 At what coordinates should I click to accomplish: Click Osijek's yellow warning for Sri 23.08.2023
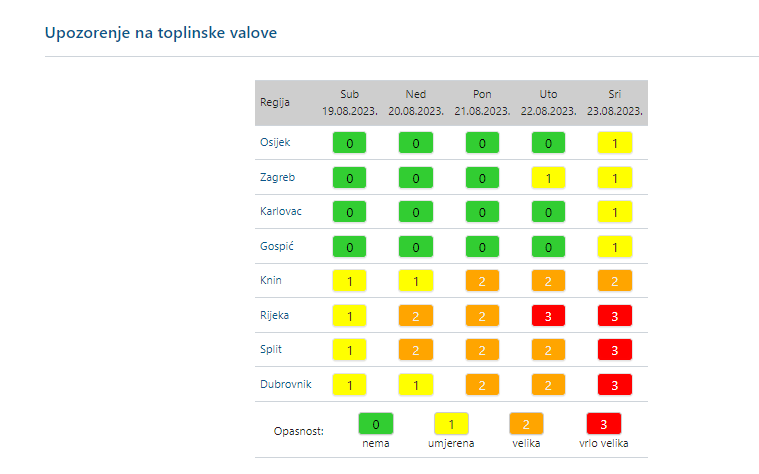click(x=615, y=143)
